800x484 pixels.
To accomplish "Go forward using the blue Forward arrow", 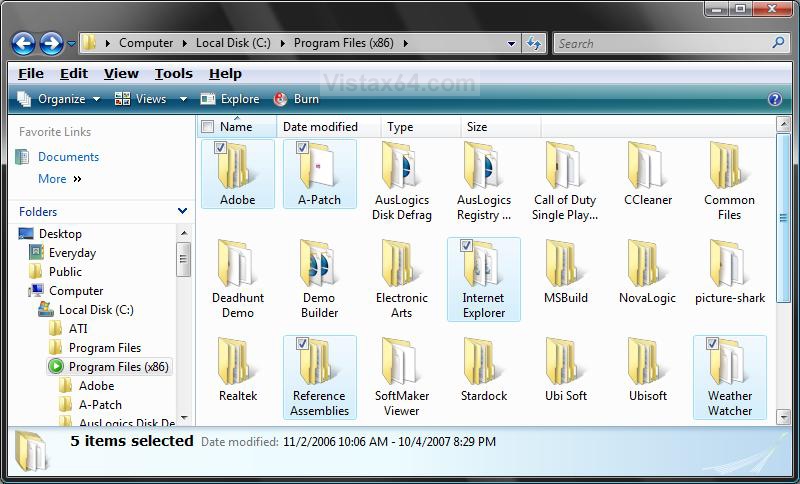I will point(52,44).
